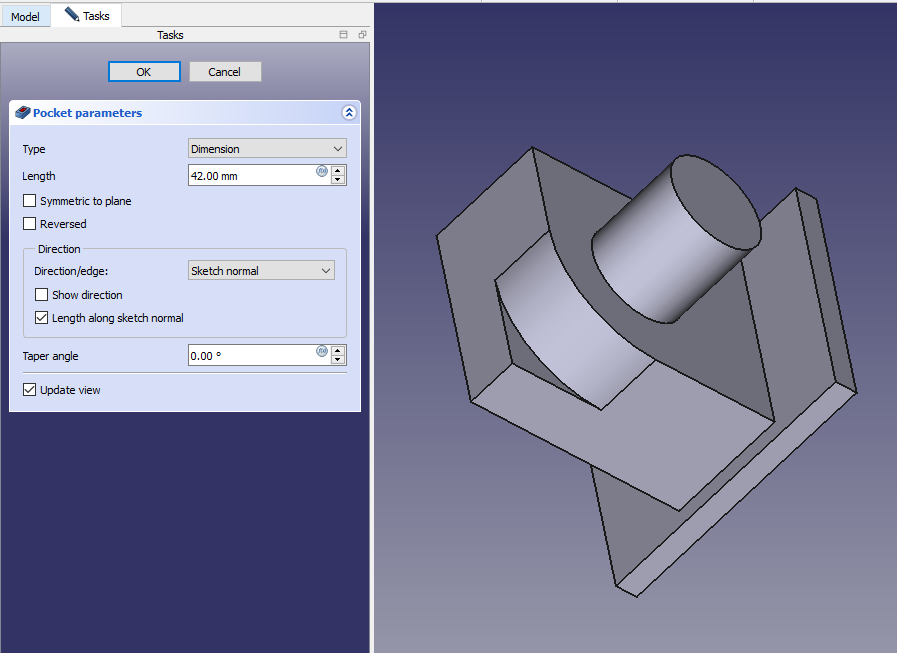The width and height of the screenshot is (897, 653).
Task: Disable the Update view checkbox
Action: 30,390
